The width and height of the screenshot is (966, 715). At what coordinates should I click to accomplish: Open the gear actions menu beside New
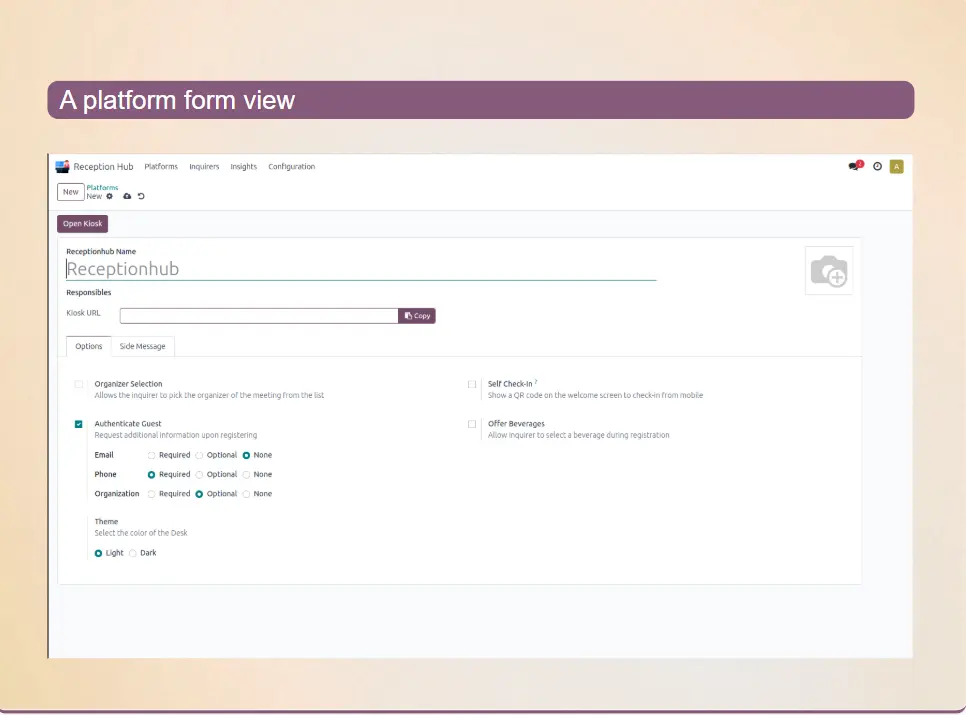click(110, 196)
